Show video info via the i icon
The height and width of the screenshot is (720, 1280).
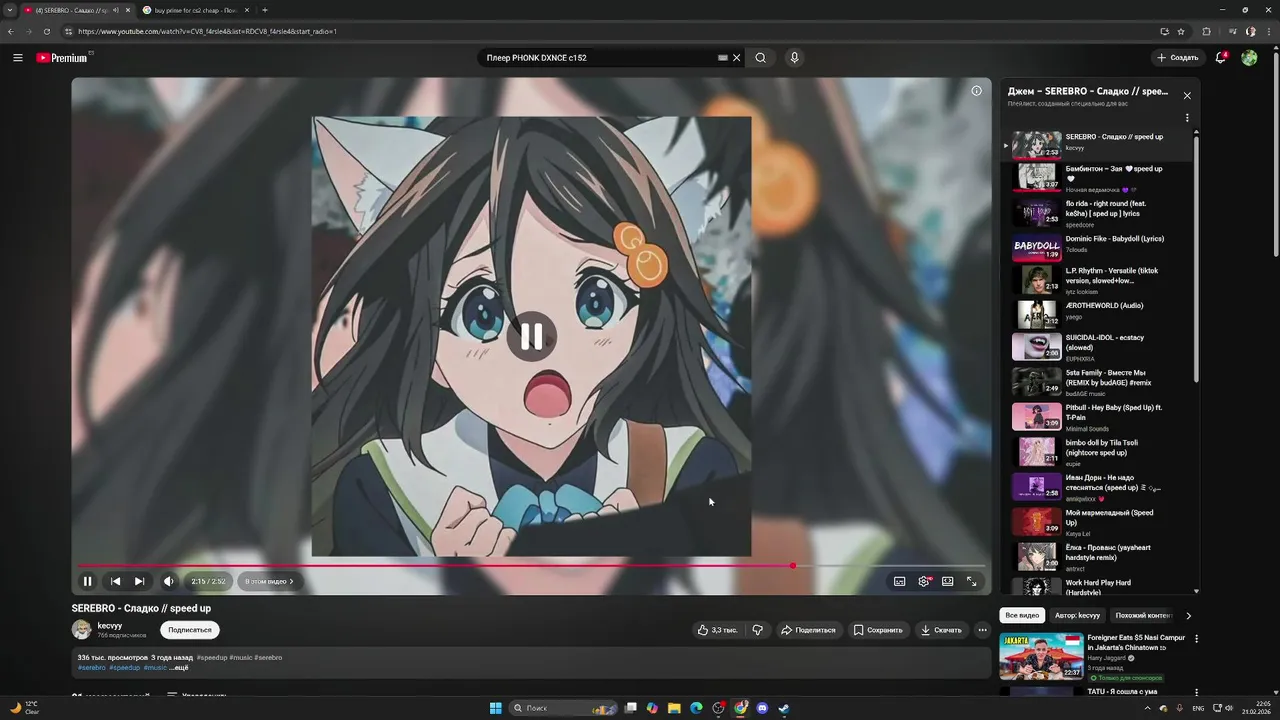click(976, 90)
